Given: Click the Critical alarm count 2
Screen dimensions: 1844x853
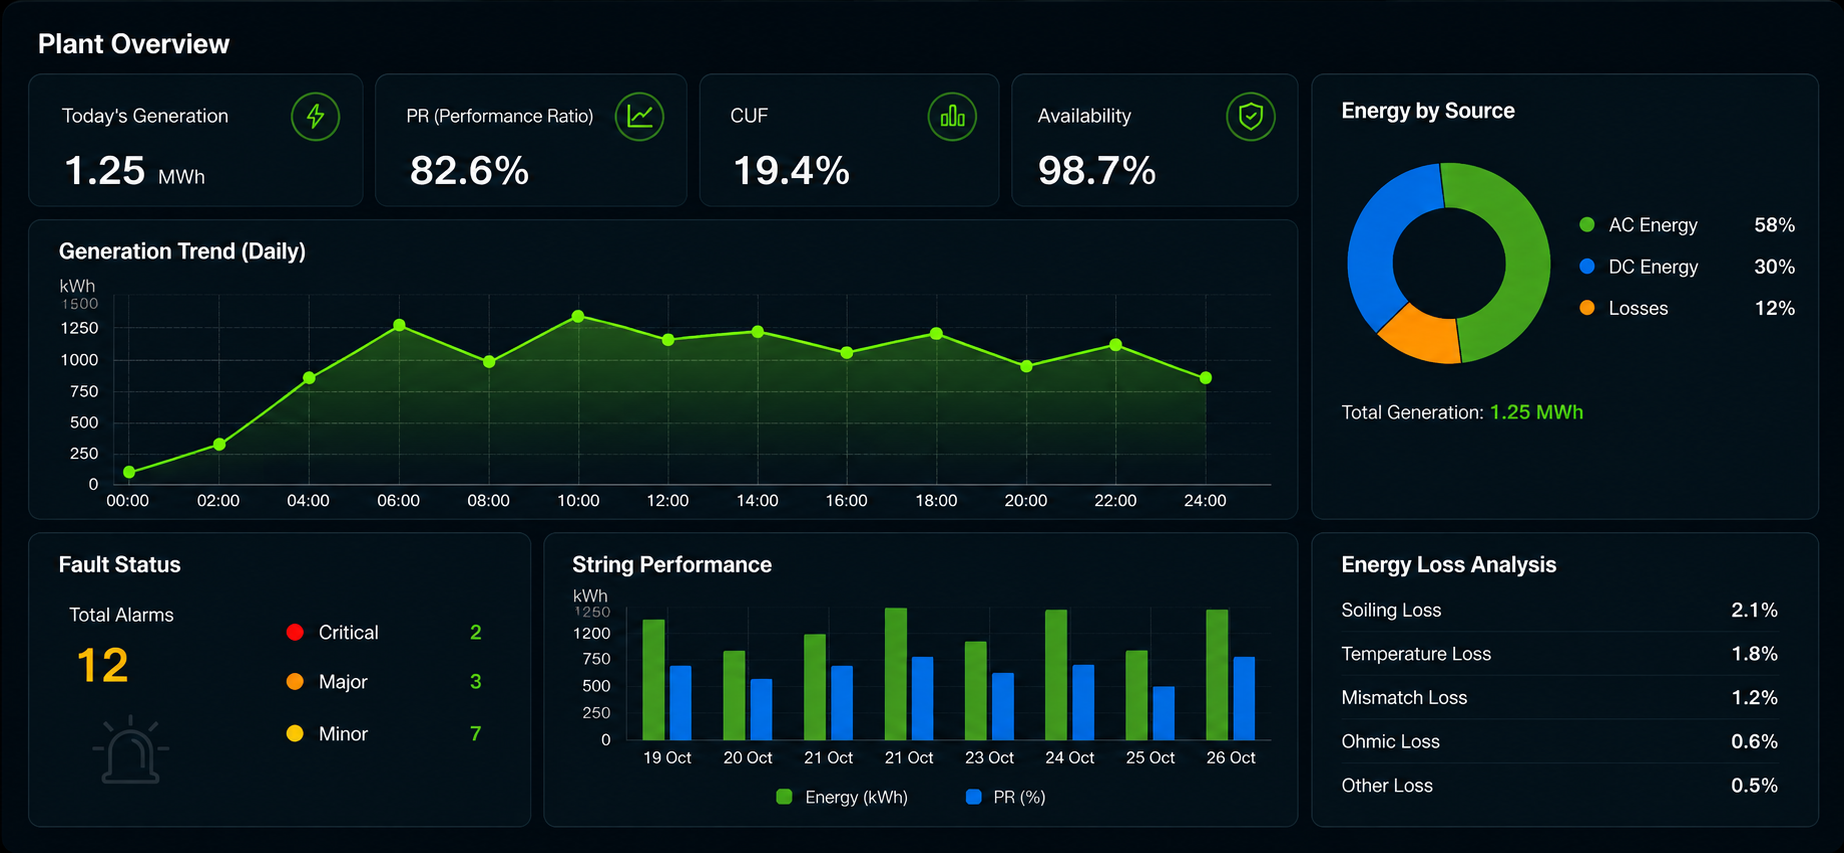Looking at the screenshot, I should [476, 632].
